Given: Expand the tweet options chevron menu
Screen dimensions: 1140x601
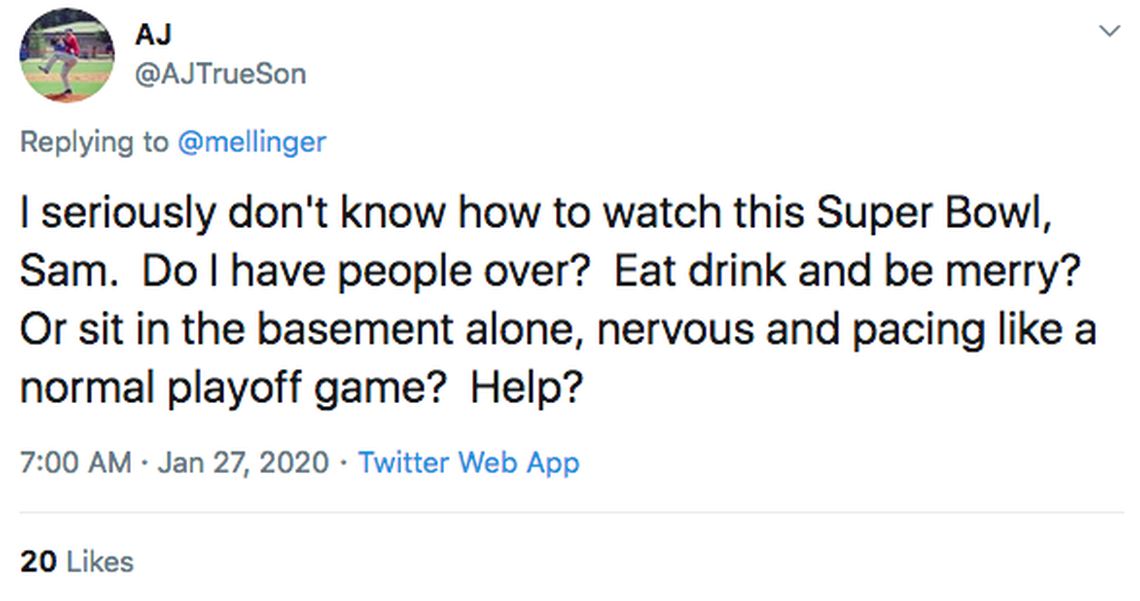Looking at the screenshot, I should 1108,32.
